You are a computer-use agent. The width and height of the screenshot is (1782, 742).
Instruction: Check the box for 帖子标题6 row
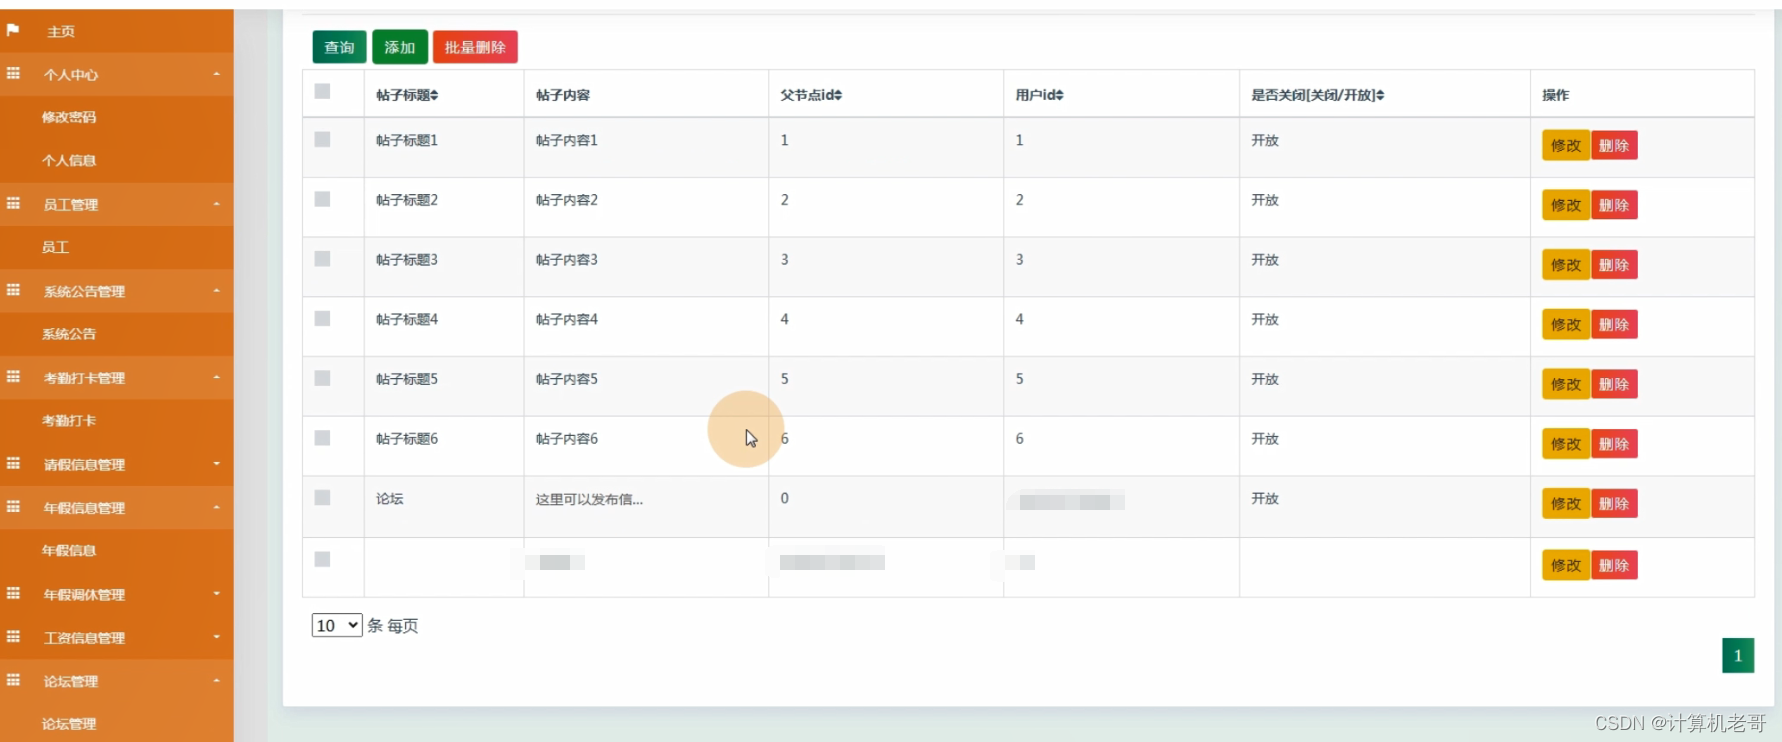click(x=322, y=437)
